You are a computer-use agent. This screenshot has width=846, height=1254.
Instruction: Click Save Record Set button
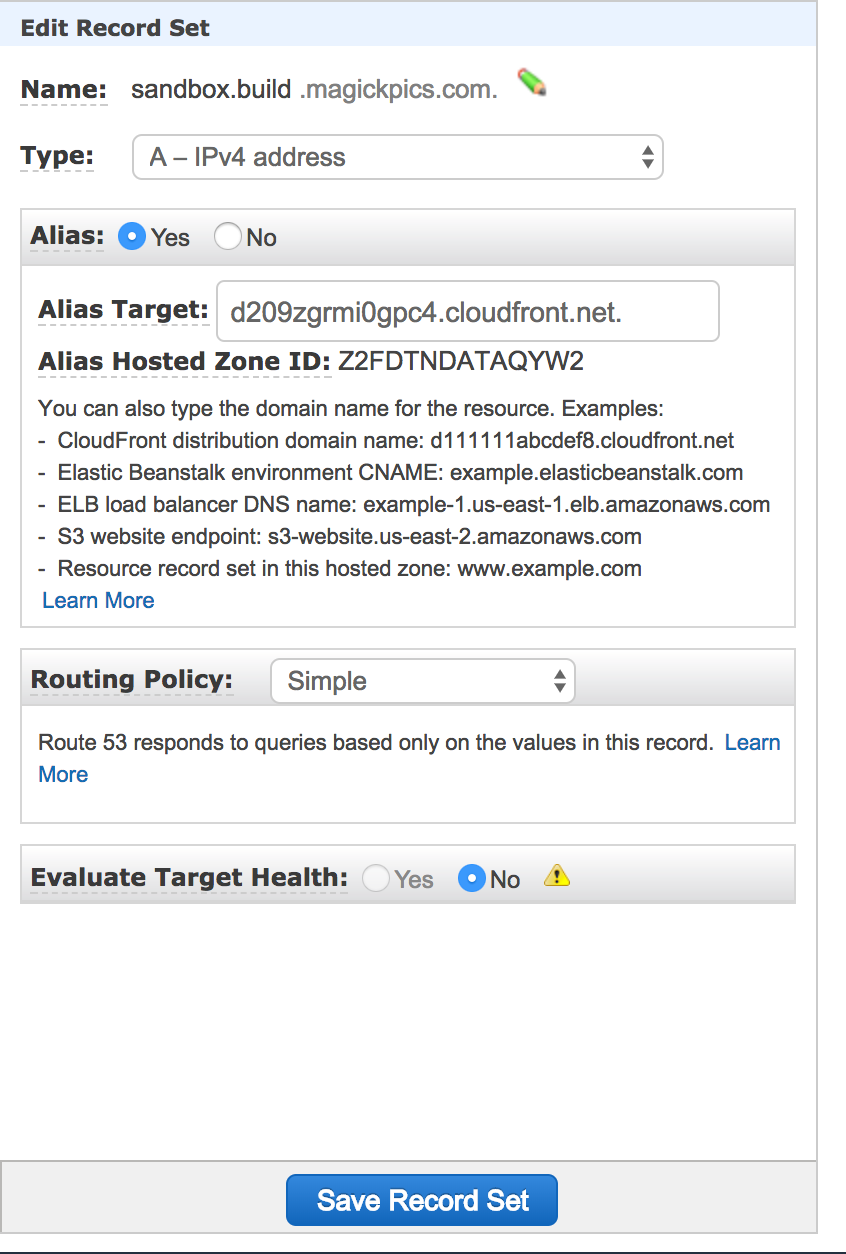point(422,1200)
